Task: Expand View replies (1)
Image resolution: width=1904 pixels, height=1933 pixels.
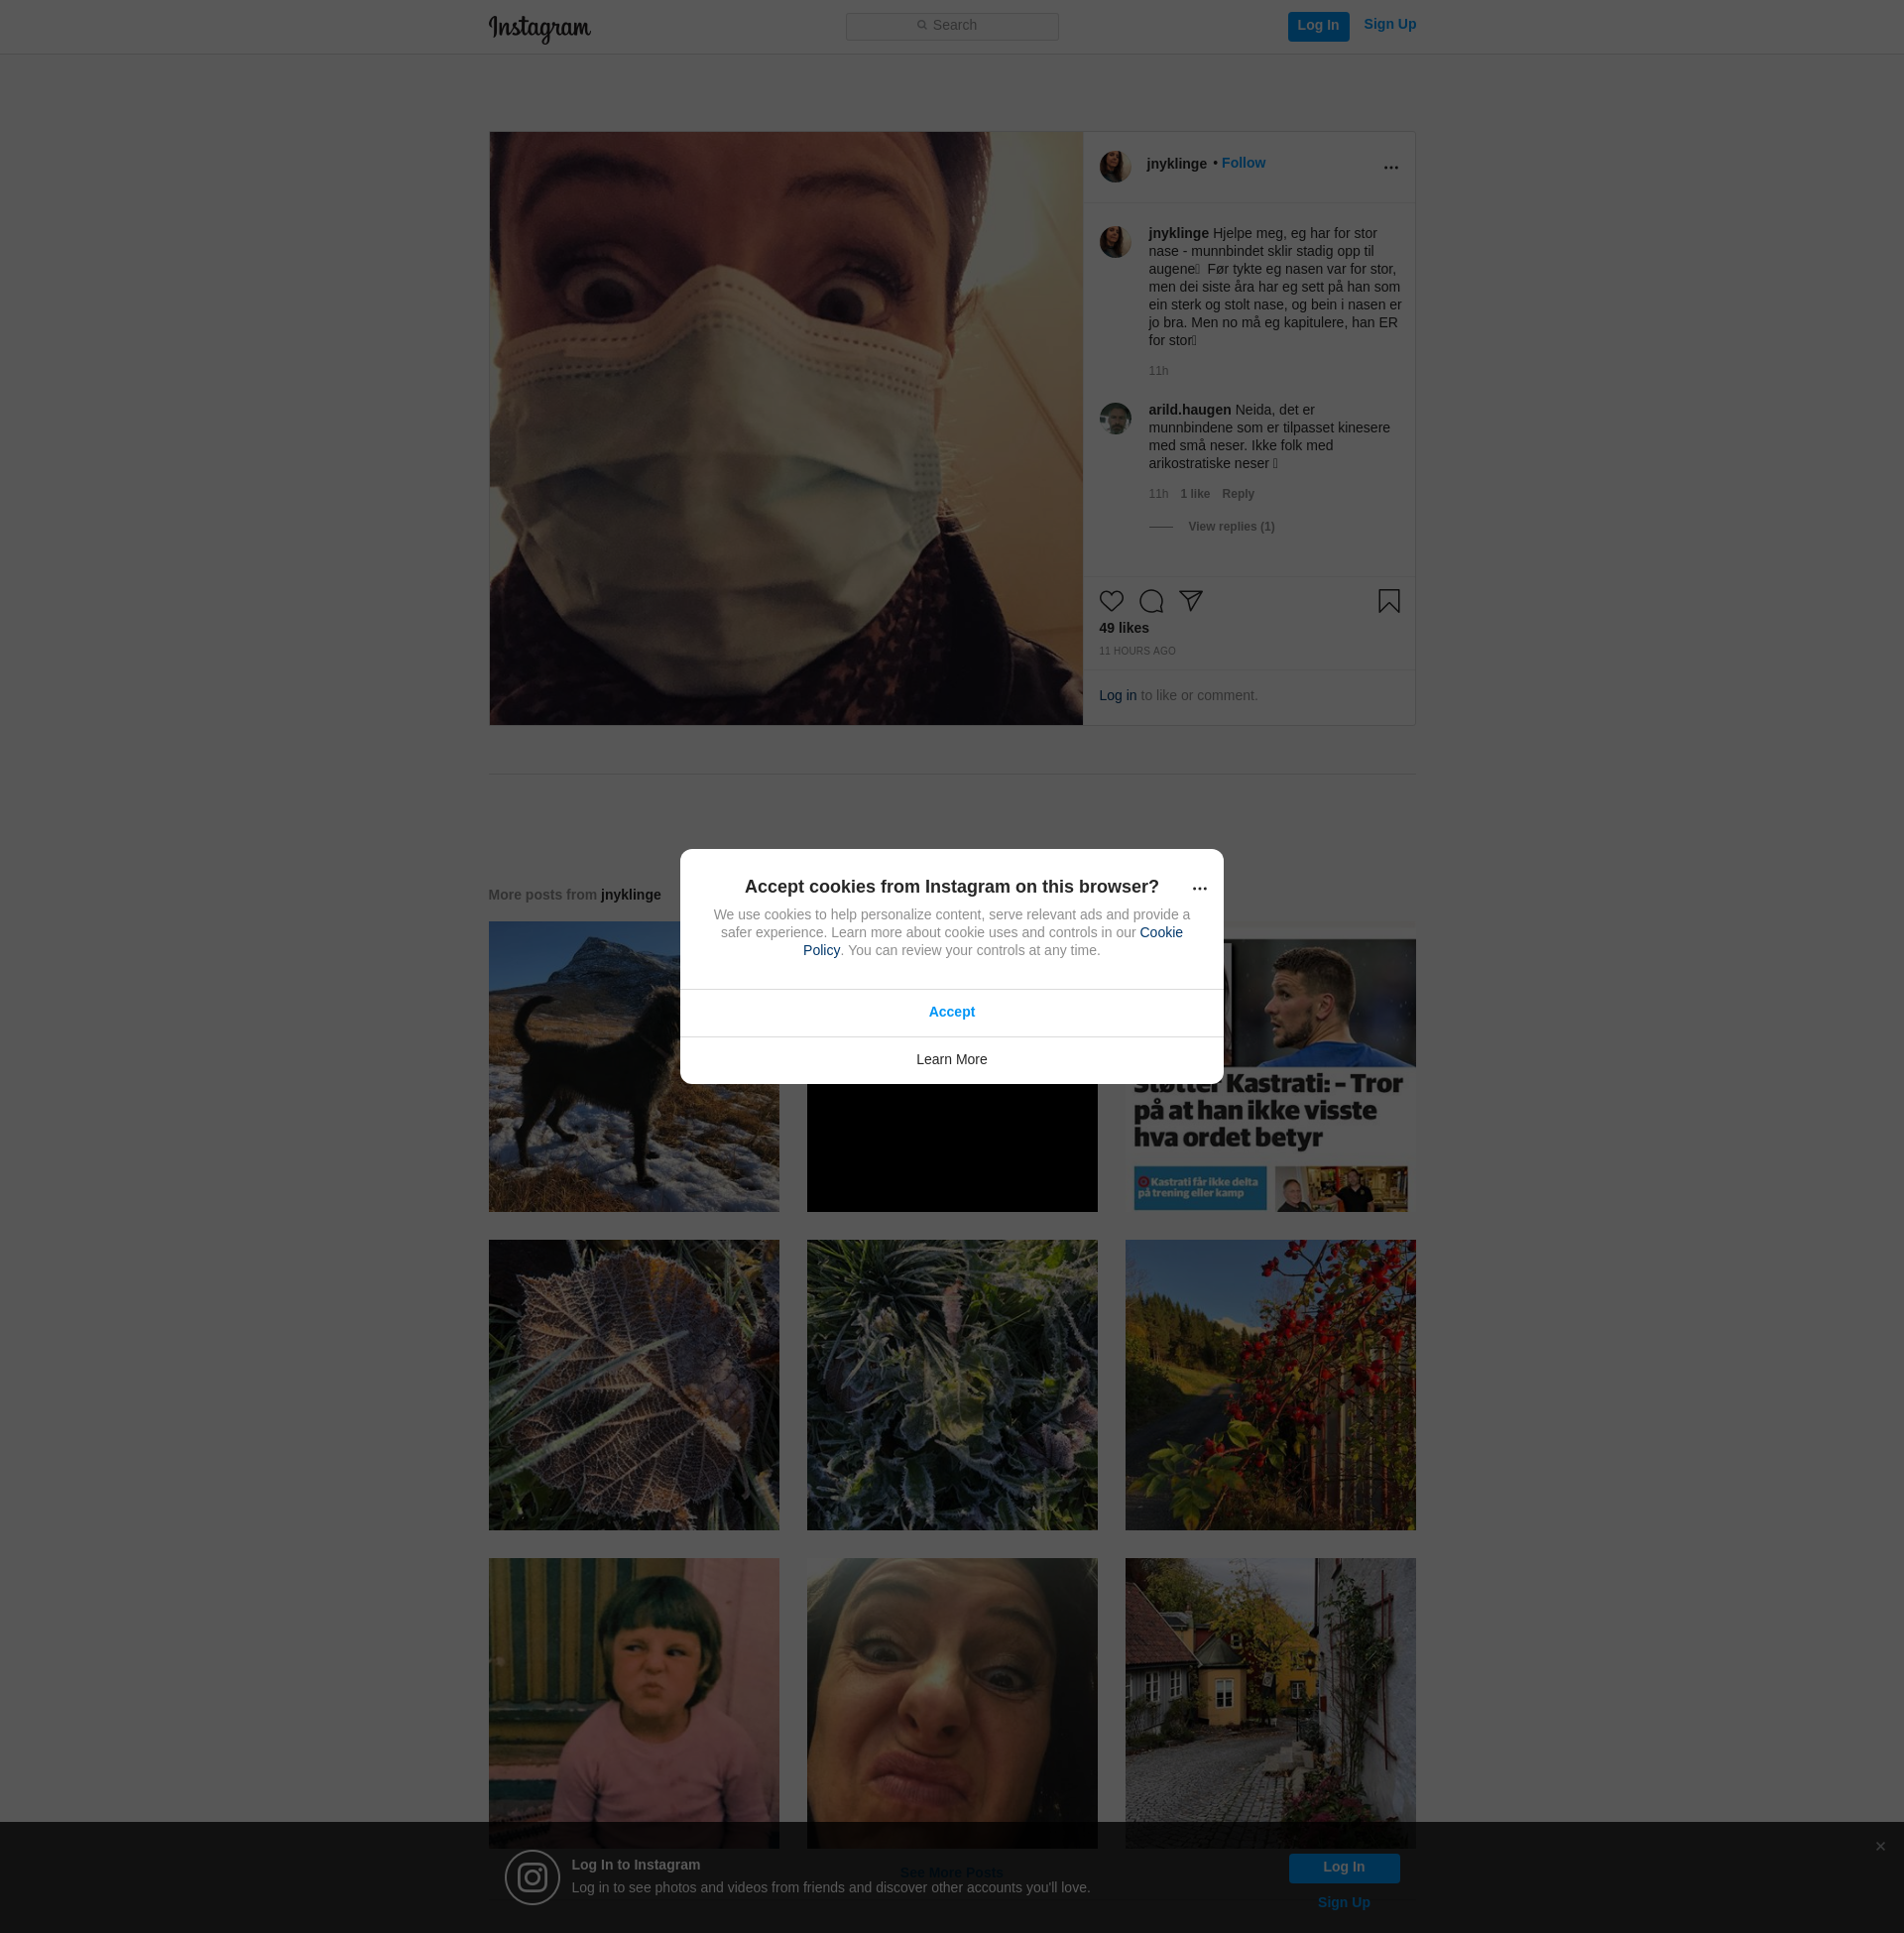Action: click(x=1231, y=527)
